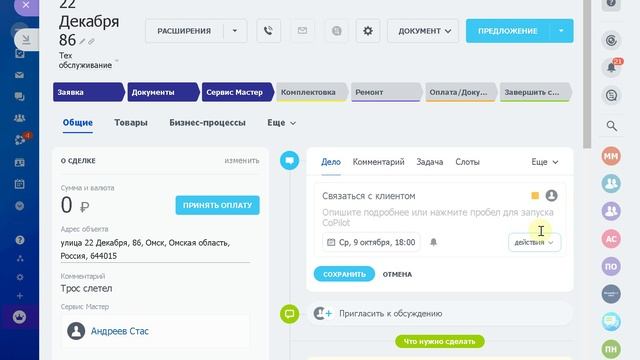Open workgroups people icon in left sidebar
The height and width of the screenshot is (360, 640).
(x=19, y=118)
